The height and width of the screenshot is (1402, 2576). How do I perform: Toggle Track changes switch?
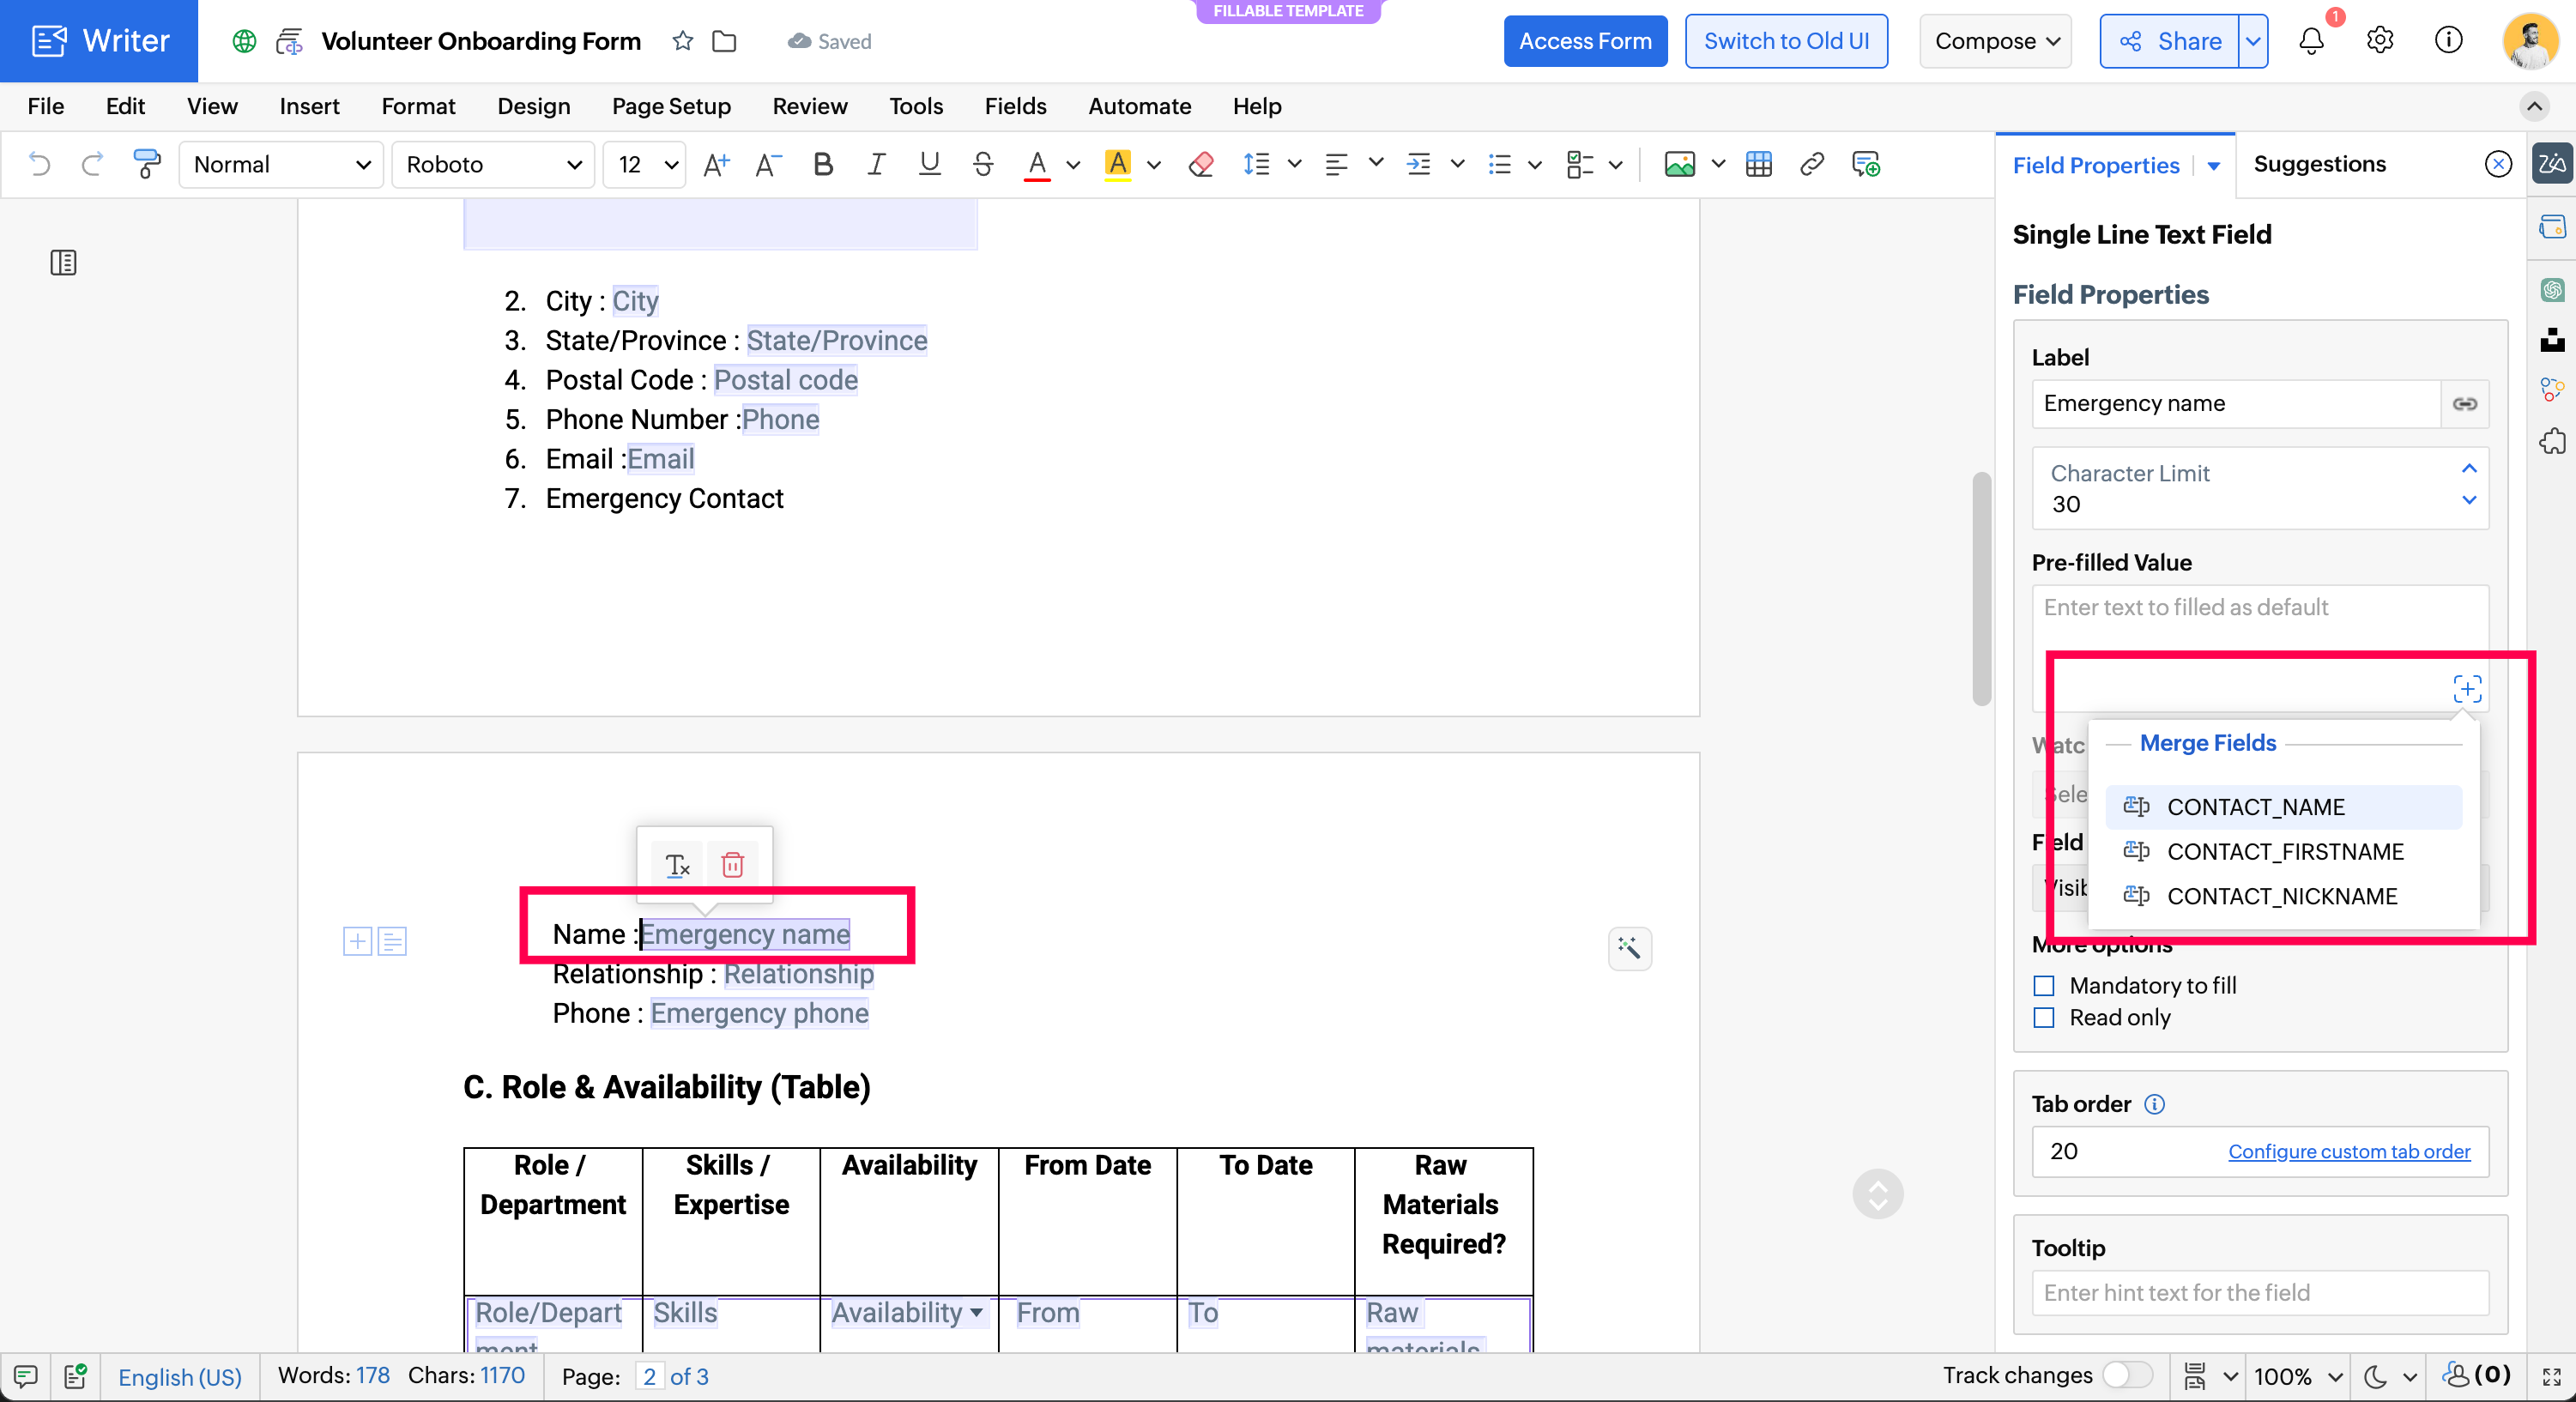pyautogui.click(x=2126, y=1375)
